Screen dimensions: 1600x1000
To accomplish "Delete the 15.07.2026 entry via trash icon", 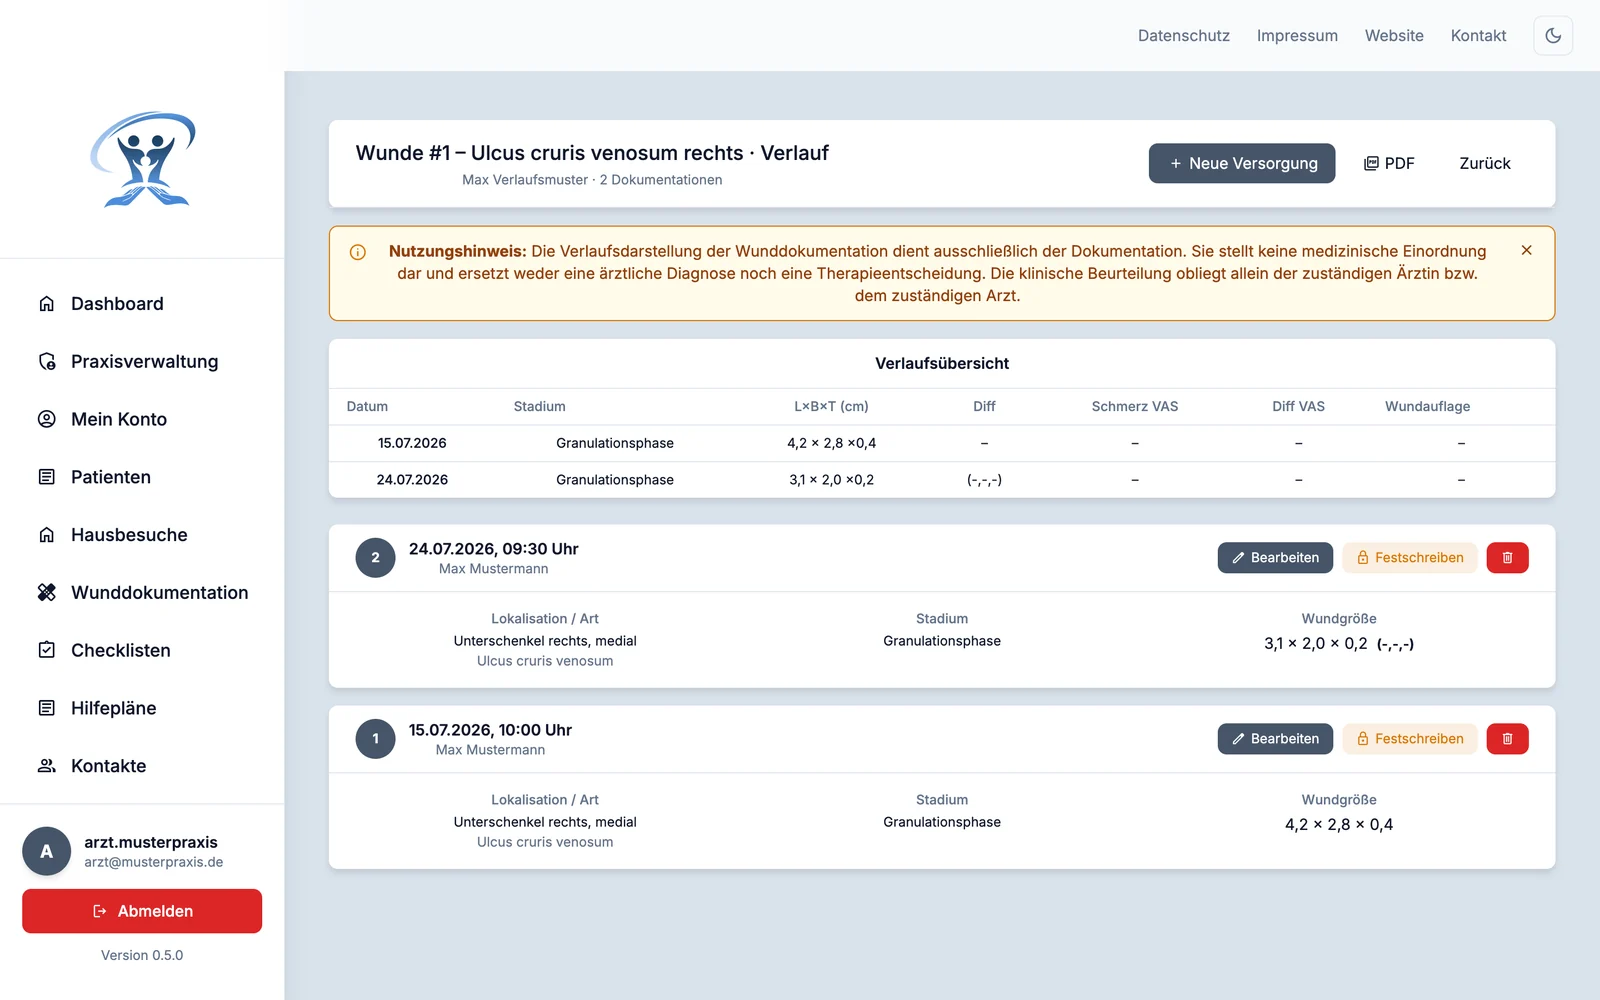I will 1507,739.
